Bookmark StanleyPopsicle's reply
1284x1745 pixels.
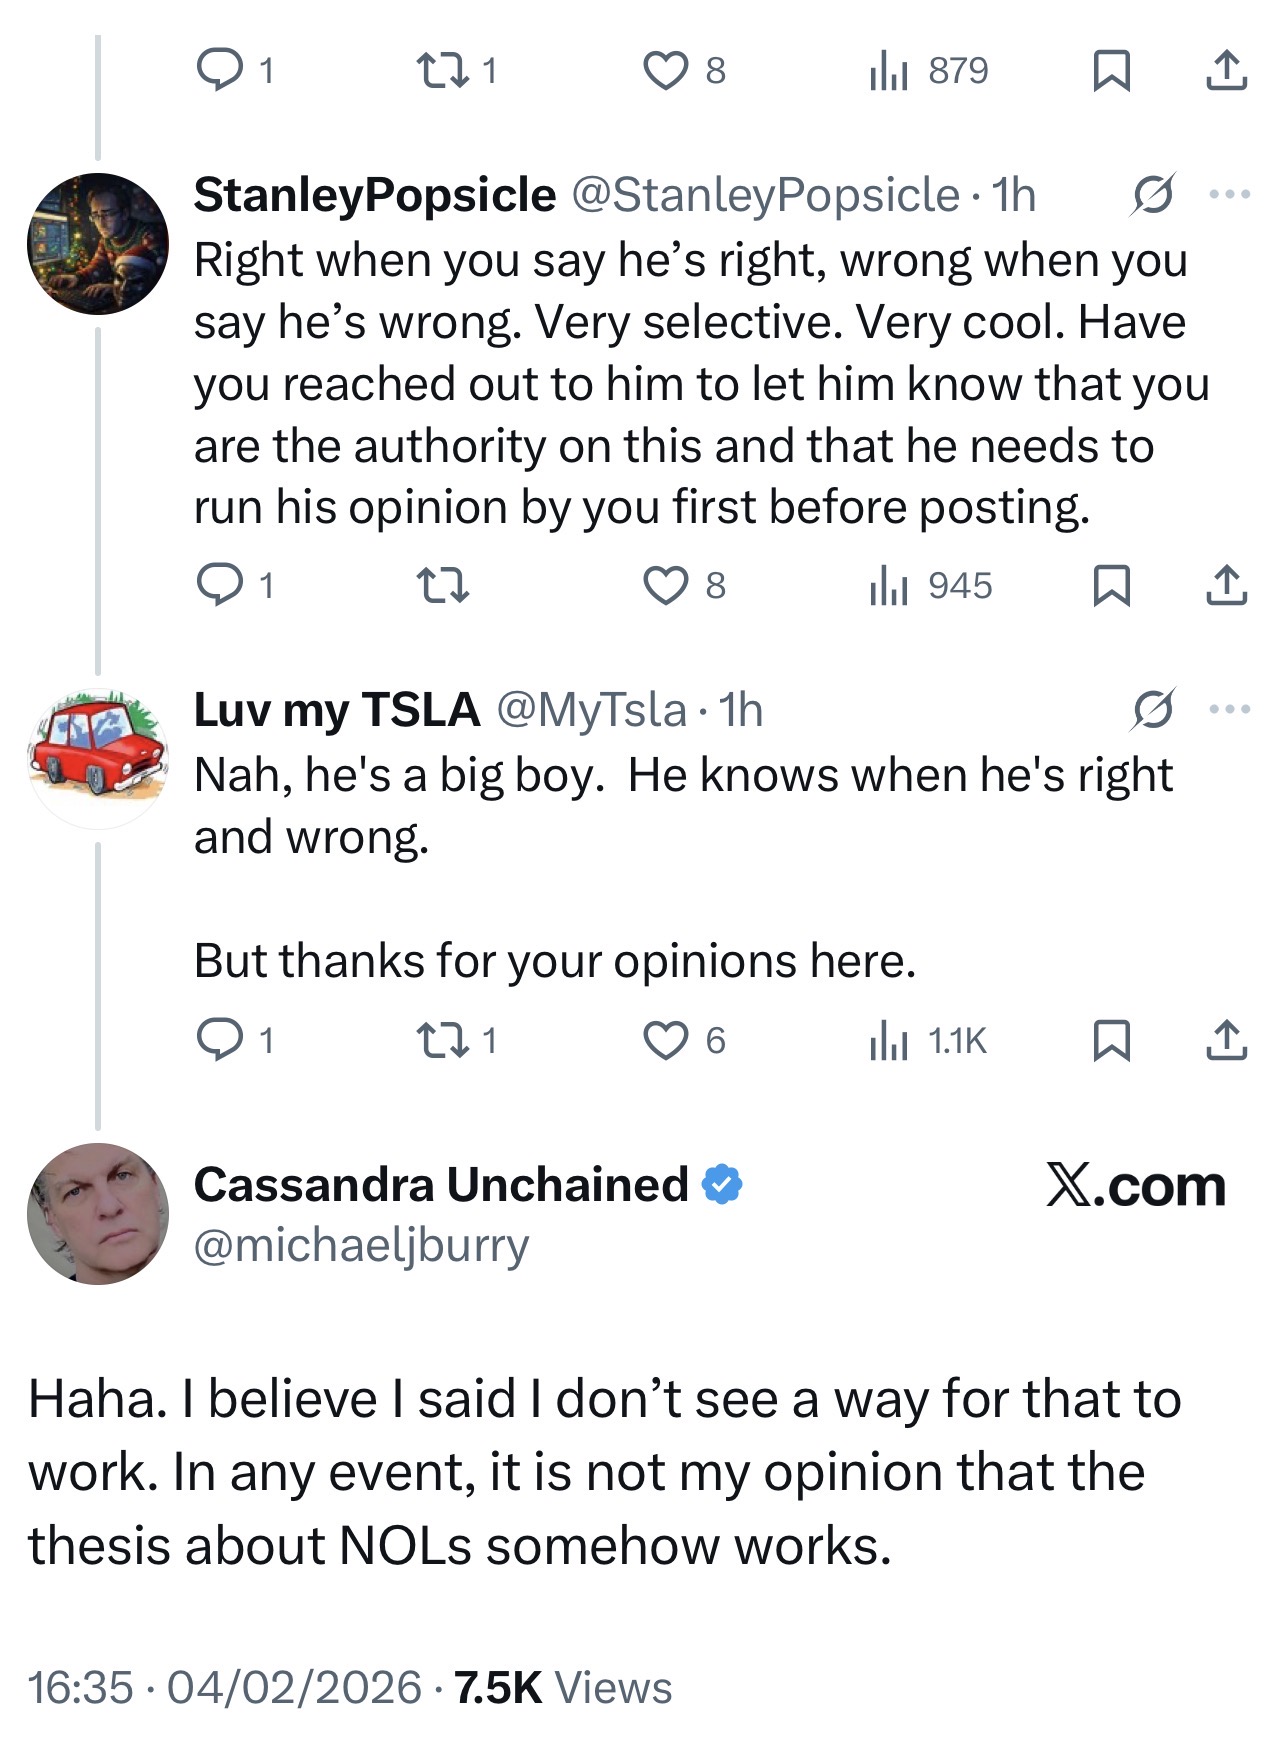click(x=1111, y=586)
